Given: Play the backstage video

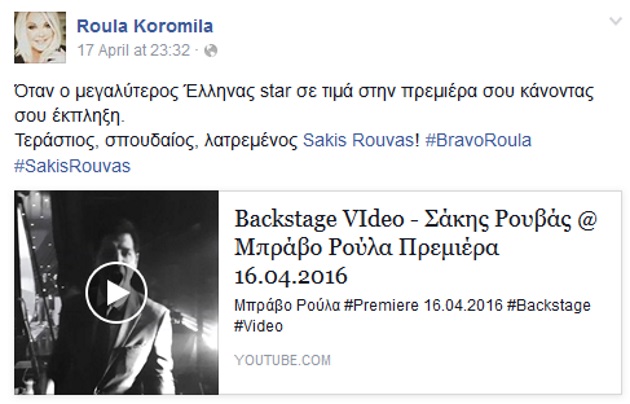Looking at the screenshot, I should pyautogui.click(x=116, y=293).
